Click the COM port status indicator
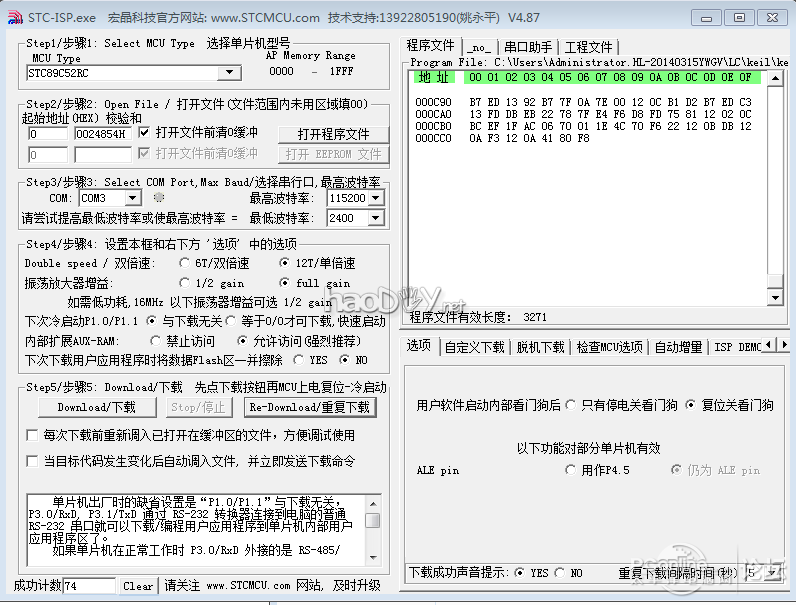Screen dimensions: 796x605 (x=158, y=198)
